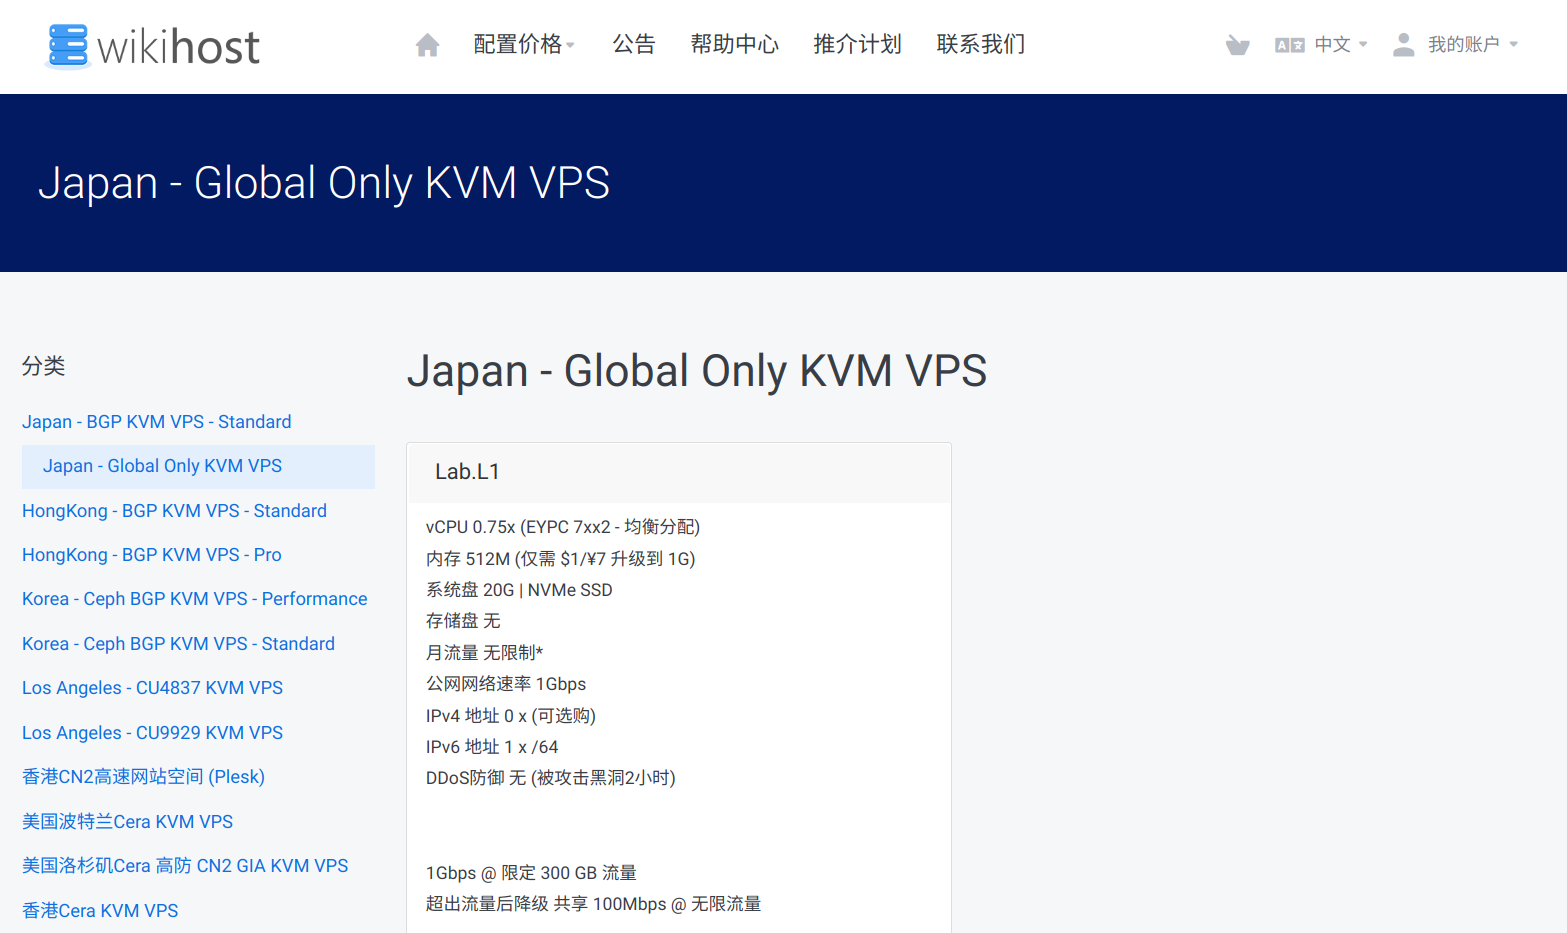
Task: Open Los Angeles - CU4837 KVM VPS
Action: [152, 688]
